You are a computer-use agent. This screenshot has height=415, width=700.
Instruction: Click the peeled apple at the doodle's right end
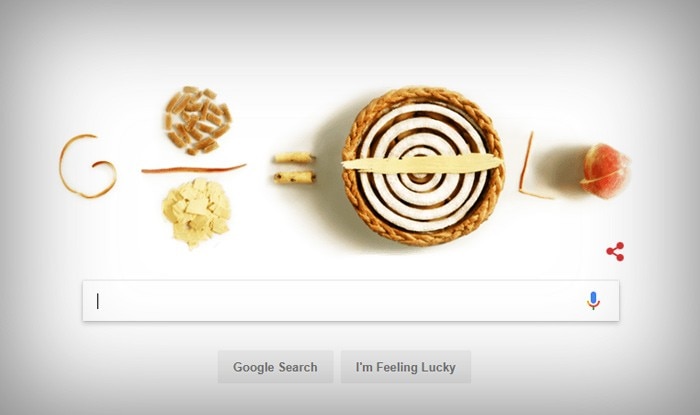coord(605,170)
